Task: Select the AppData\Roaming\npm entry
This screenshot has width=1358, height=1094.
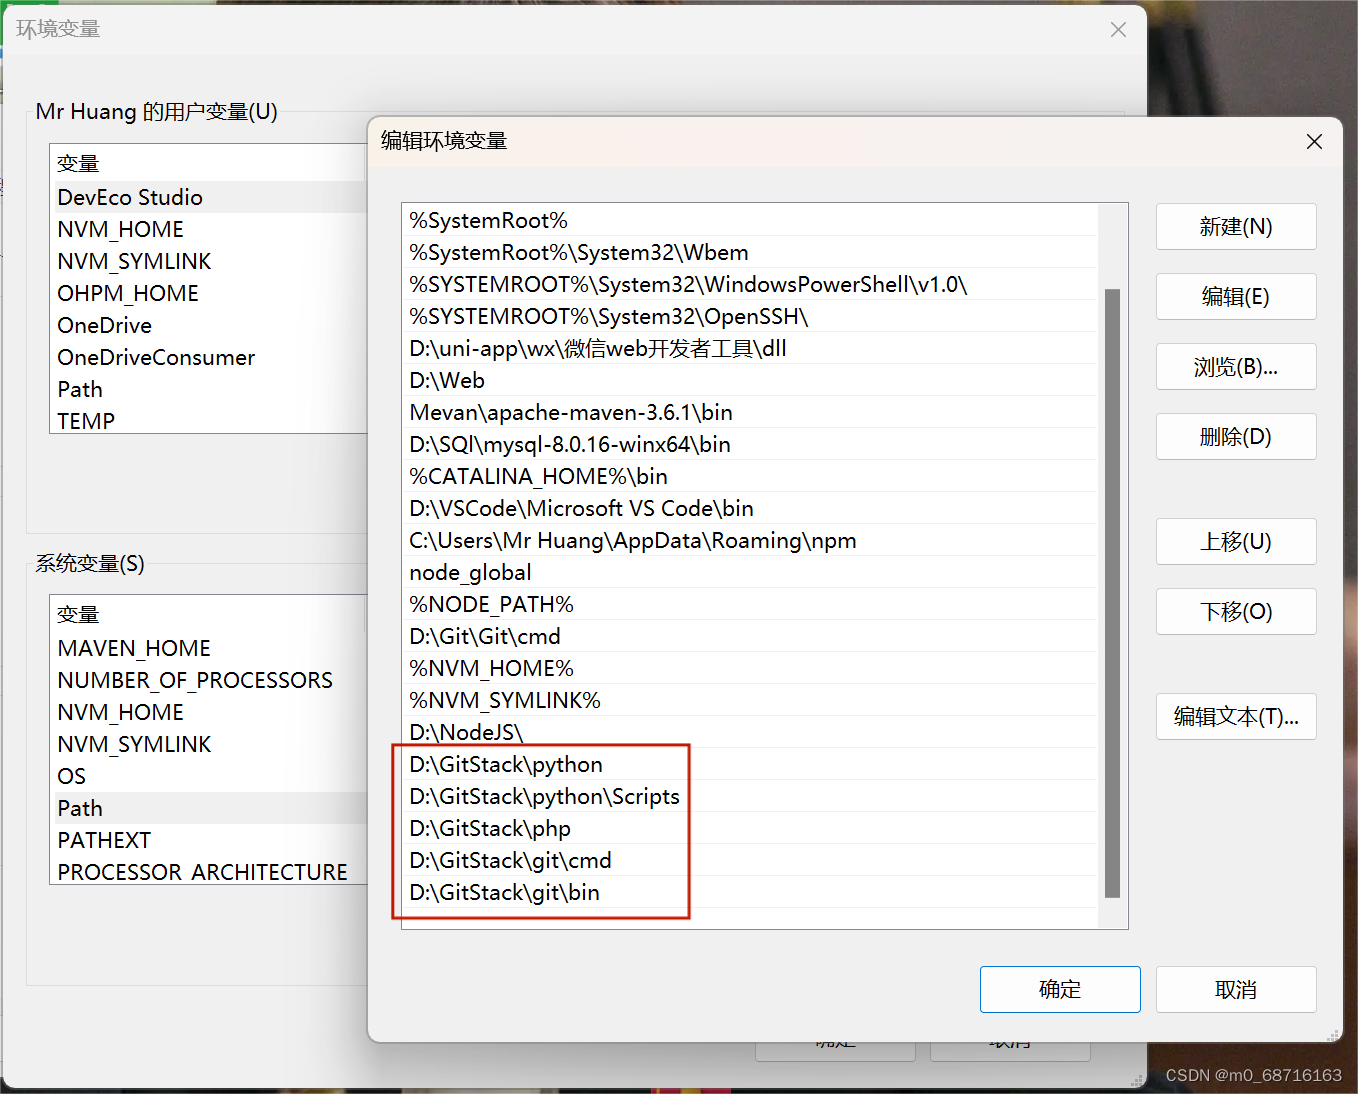Action: (749, 541)
